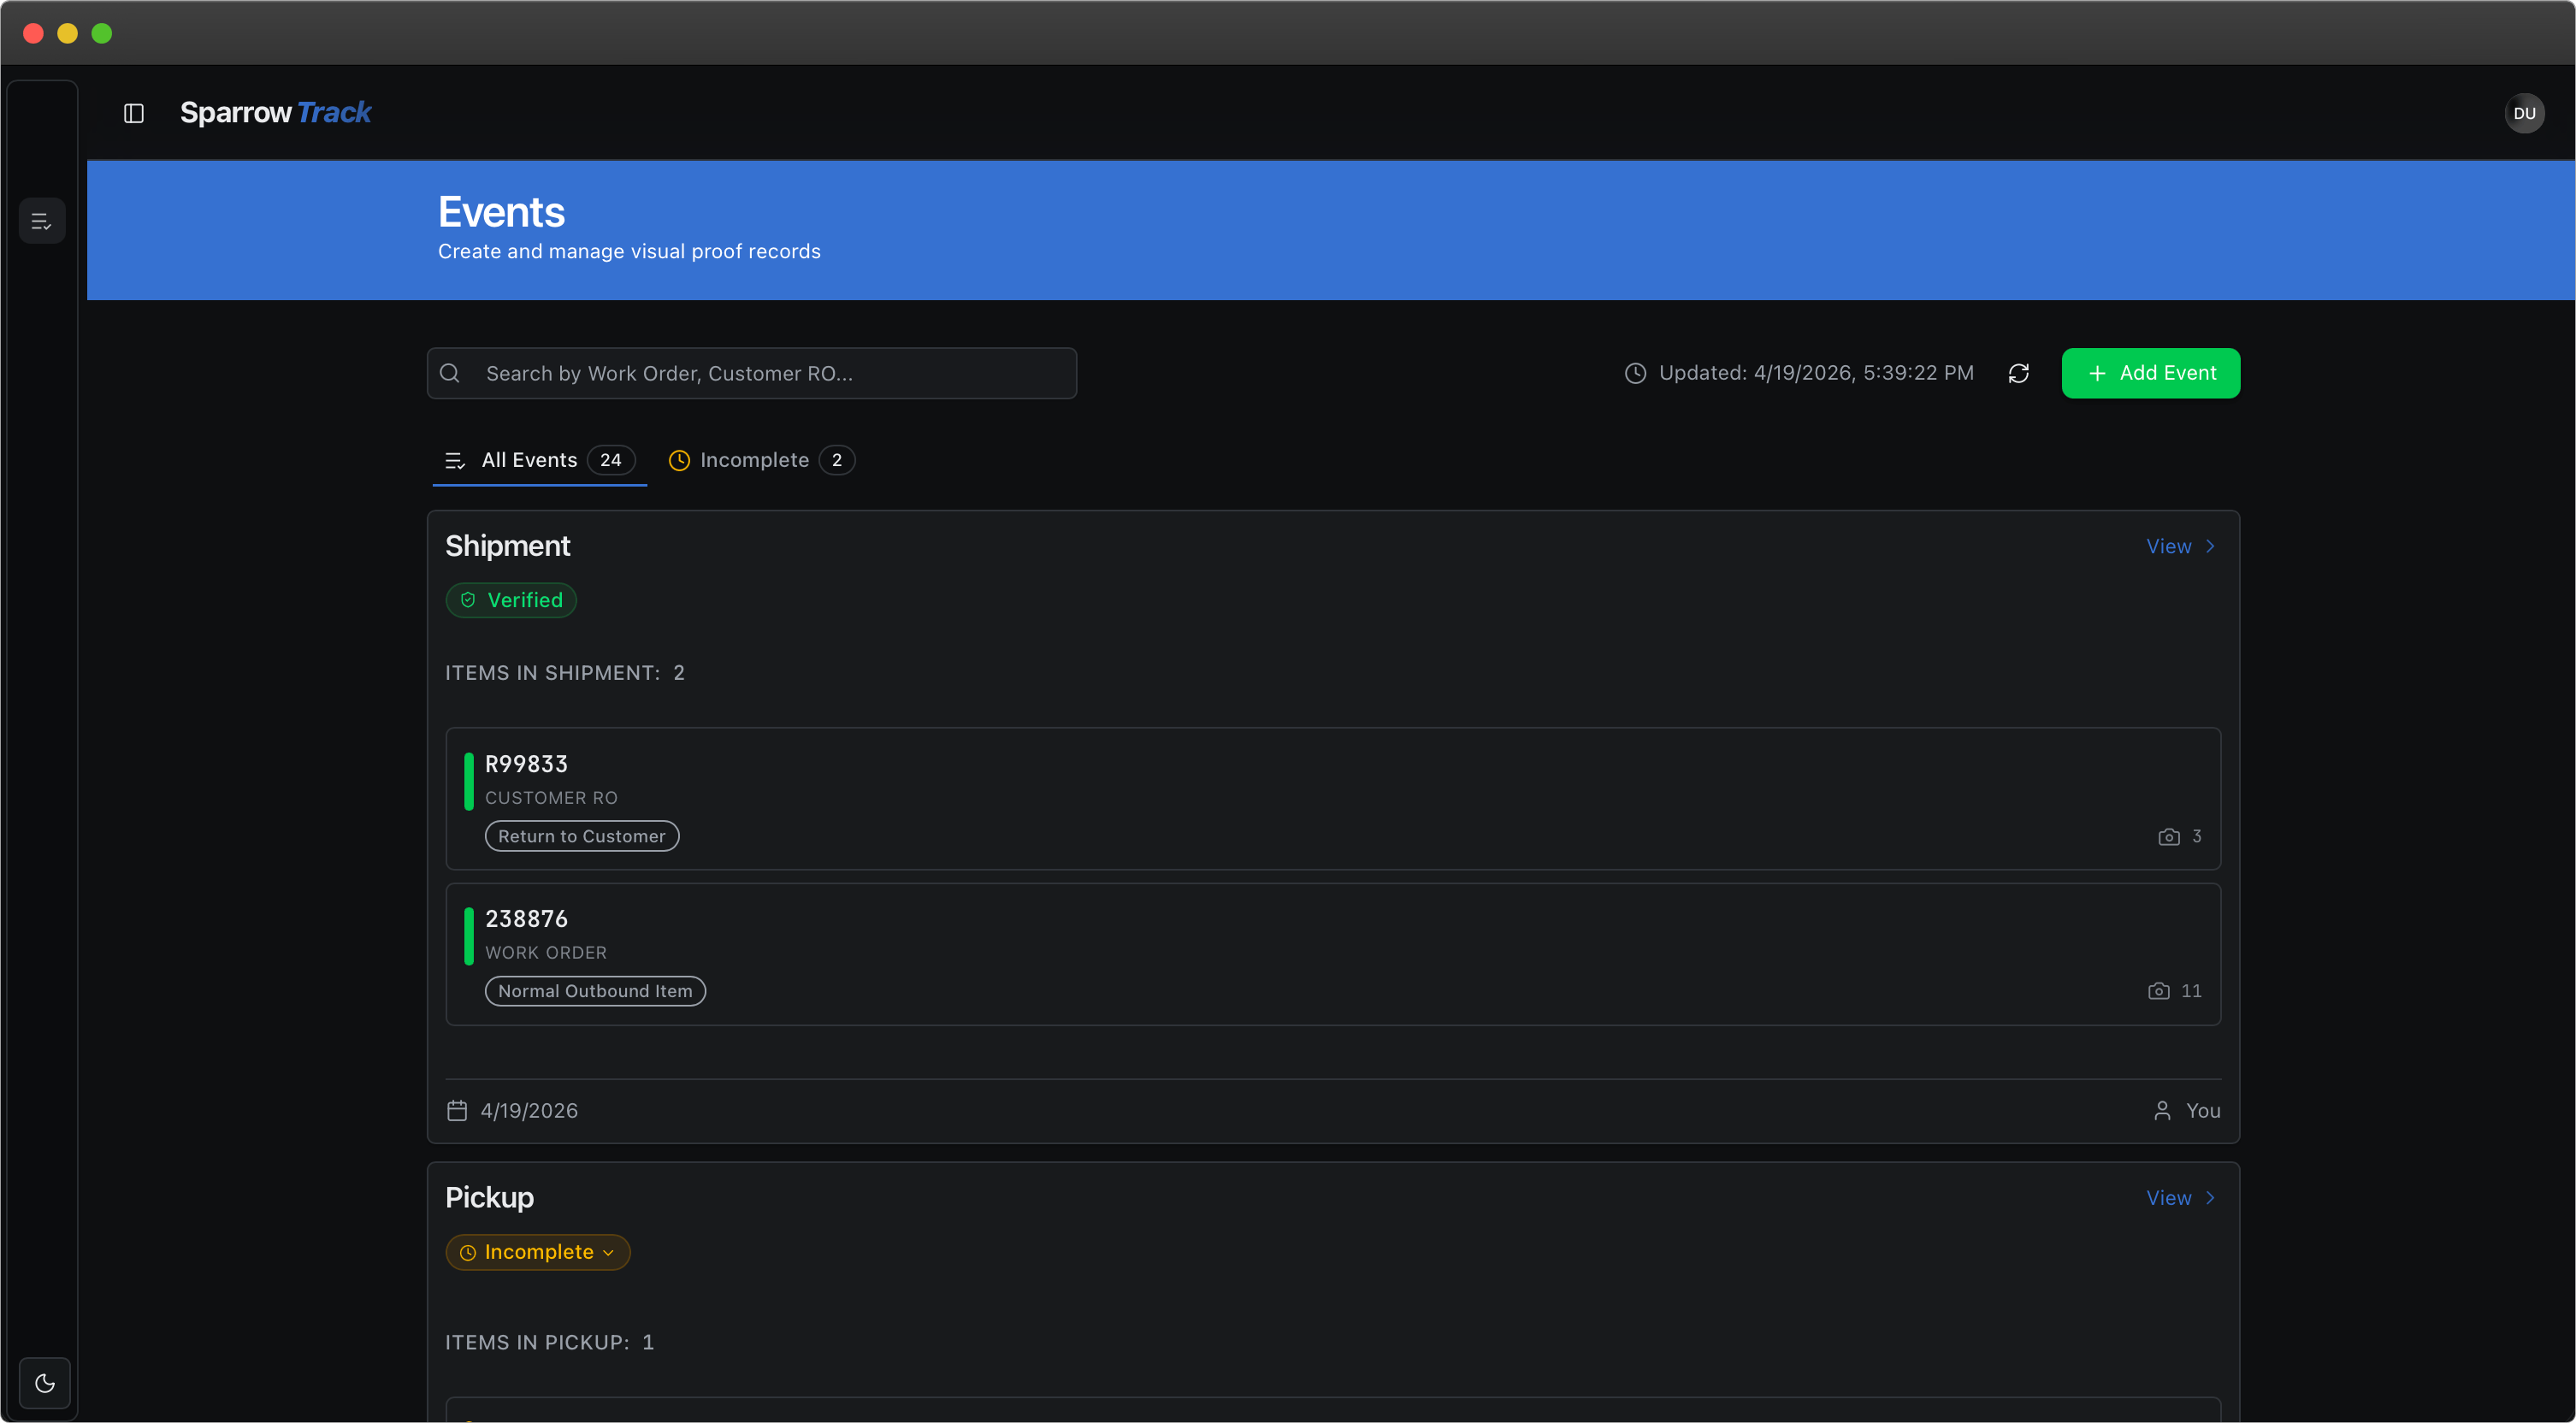
Task: Click the shield icon in Verified badge
Action: [x=468, y=600]
